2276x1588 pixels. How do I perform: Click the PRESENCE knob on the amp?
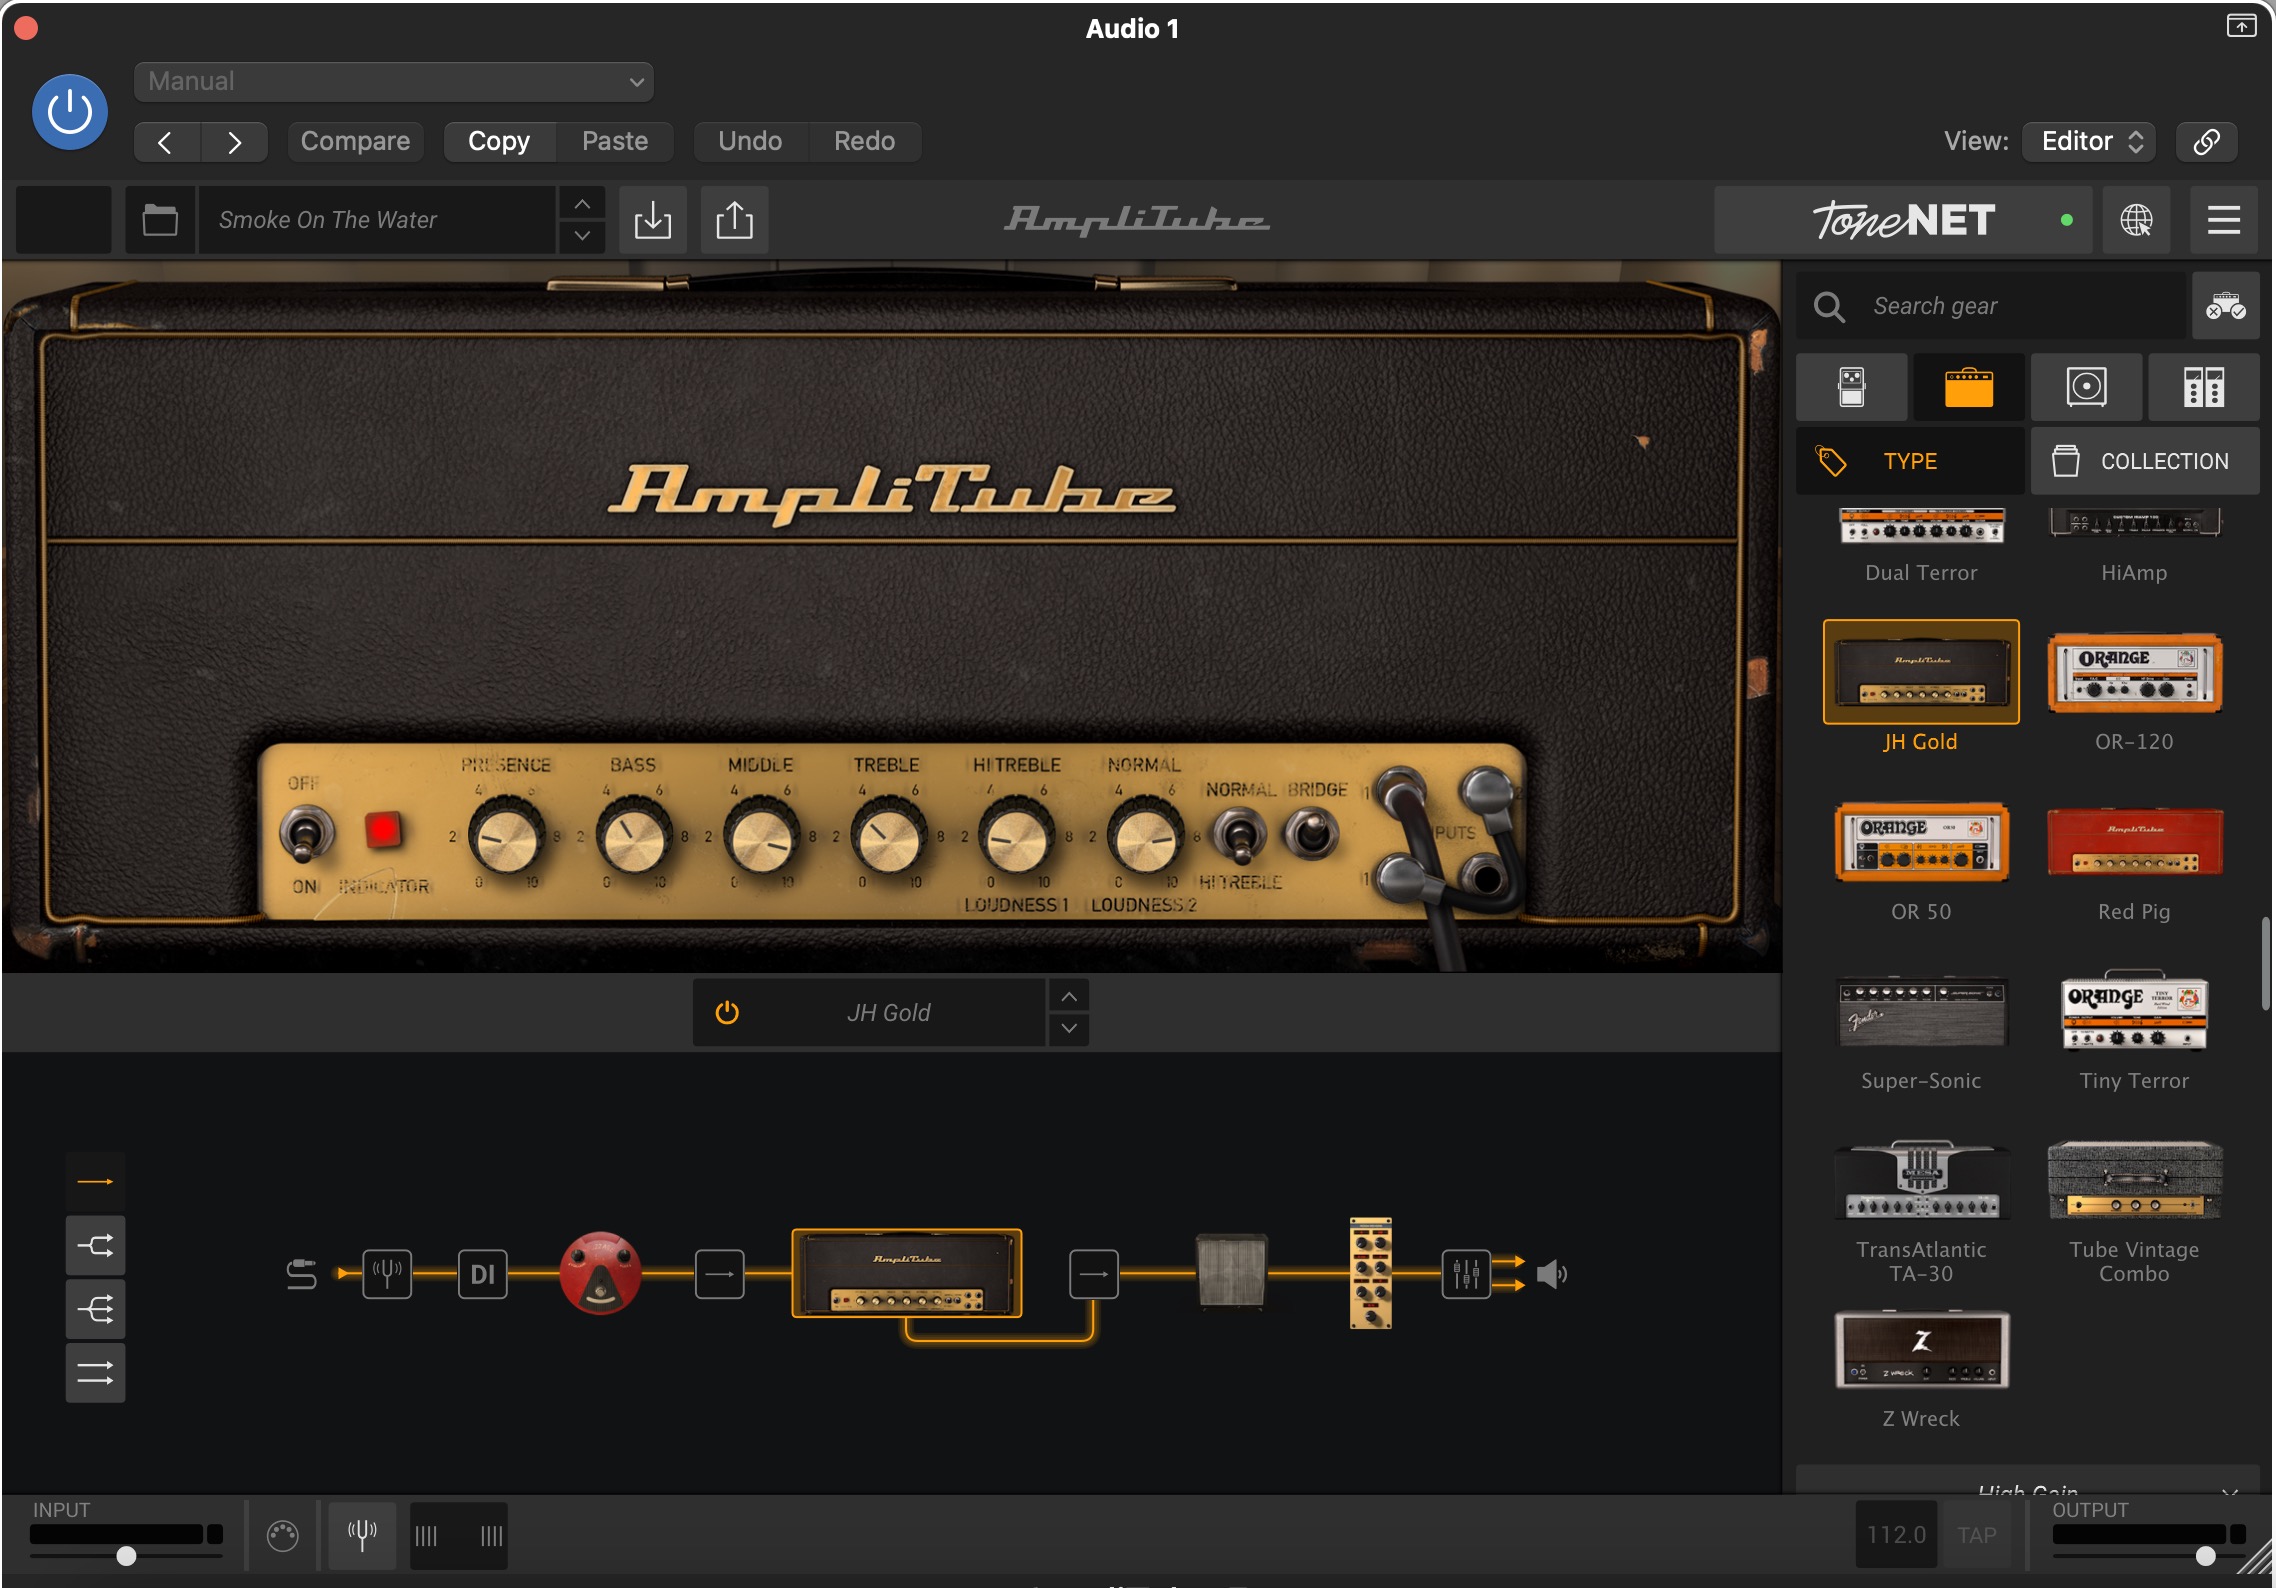click(506, 838)
